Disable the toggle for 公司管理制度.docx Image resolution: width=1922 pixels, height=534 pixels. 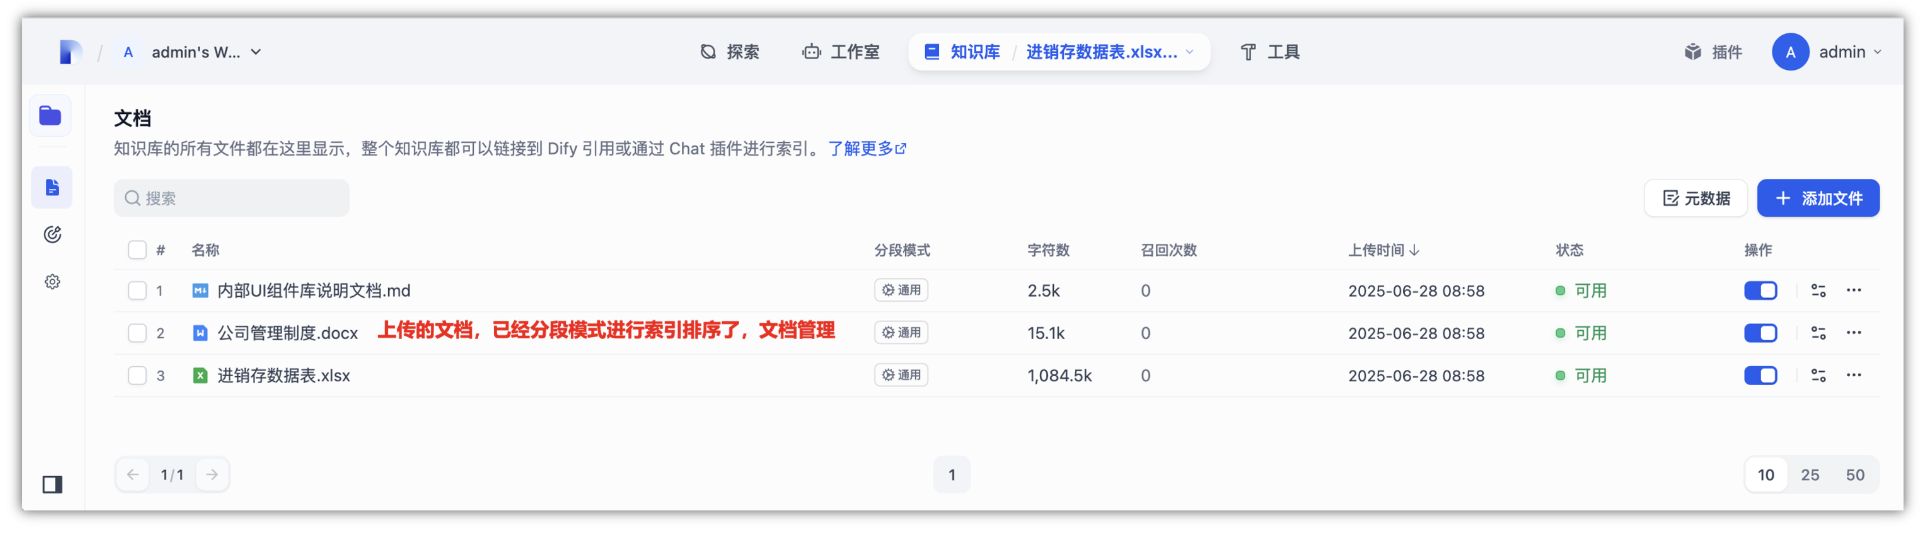click(1760, 333)
